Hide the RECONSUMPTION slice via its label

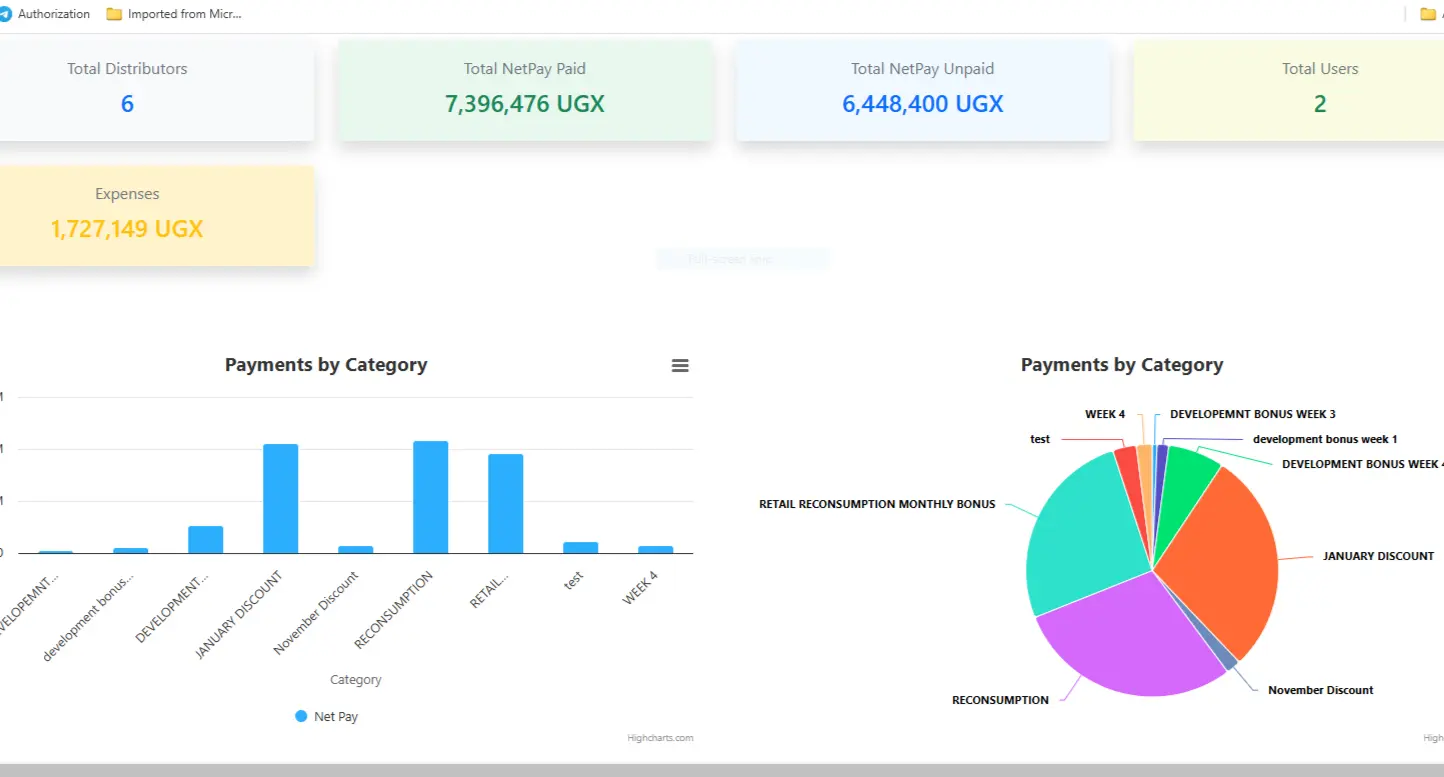point(1000,700)
